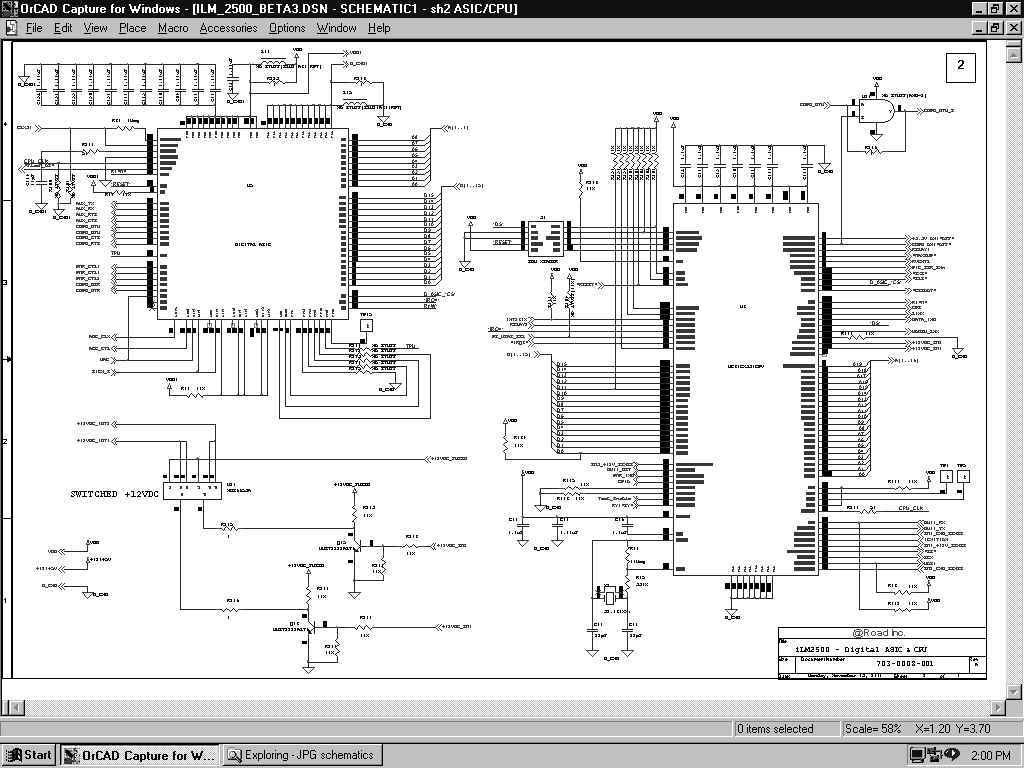Expand the Macro menu
Viewport: 1024px width, 768px height.
tap(173, 28)
